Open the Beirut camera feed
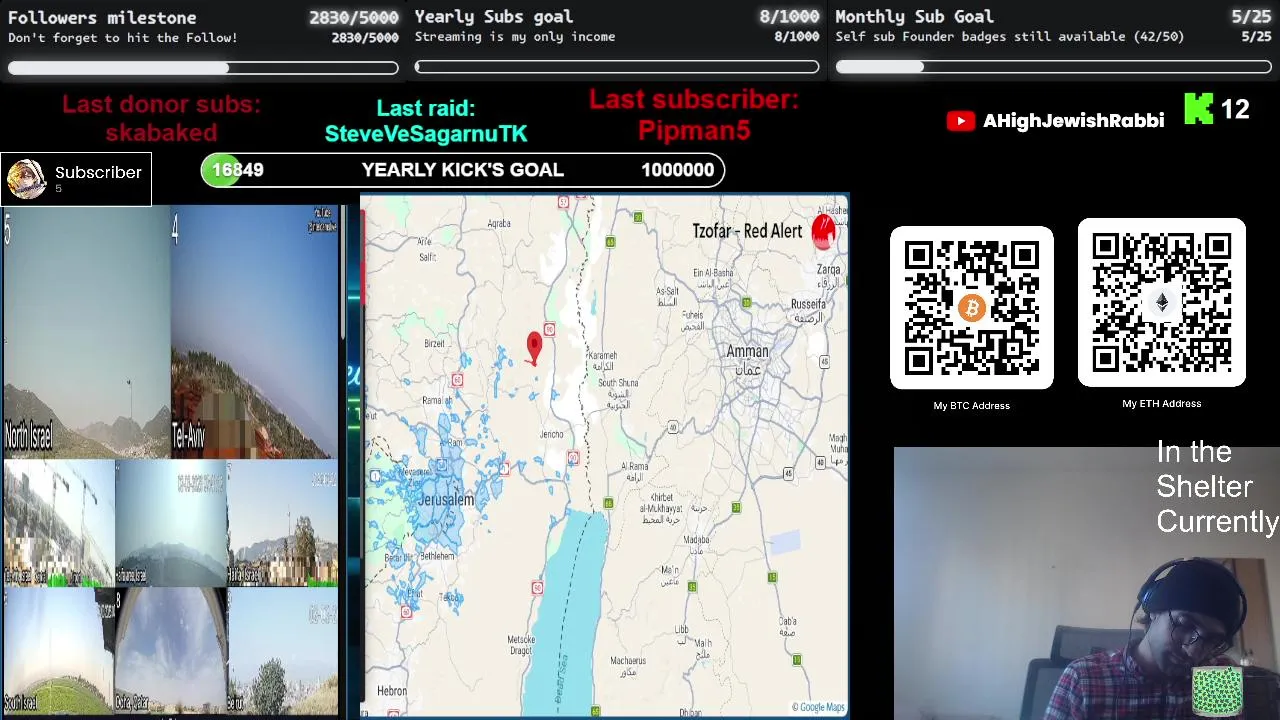The height and width of the screenshot is (720, 1280). pos(283,650)
